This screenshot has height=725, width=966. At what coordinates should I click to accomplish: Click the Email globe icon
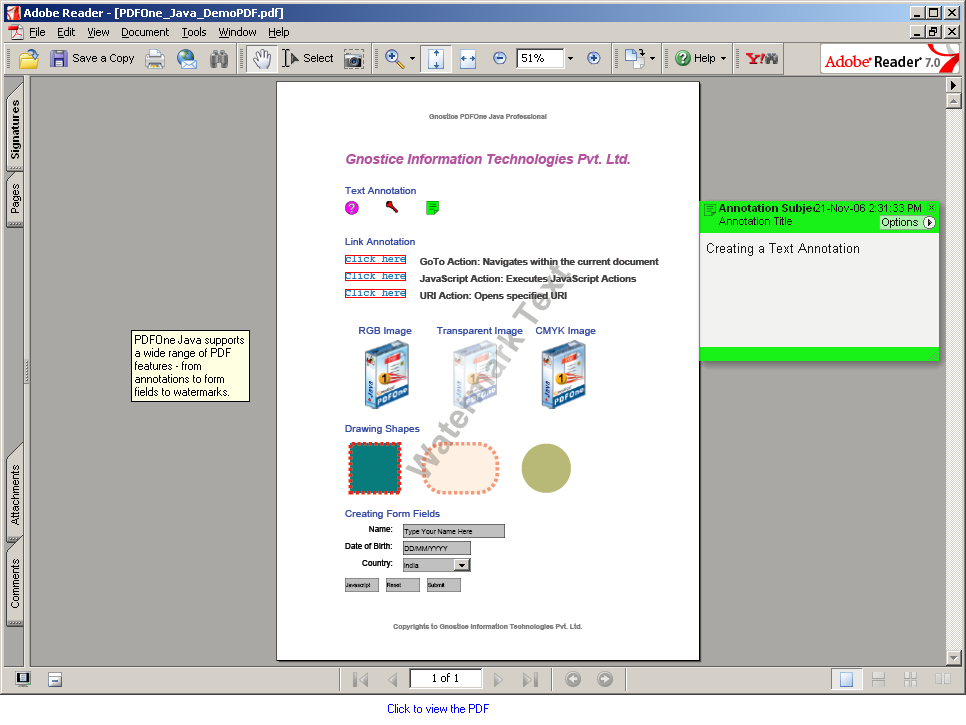pyautogui.click(x=187, y=59)
